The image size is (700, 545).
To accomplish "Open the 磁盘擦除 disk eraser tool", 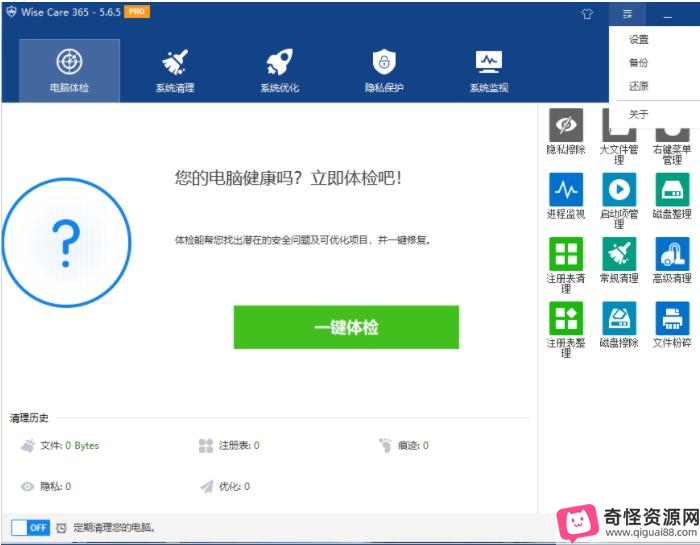I will tap(619, 319).
